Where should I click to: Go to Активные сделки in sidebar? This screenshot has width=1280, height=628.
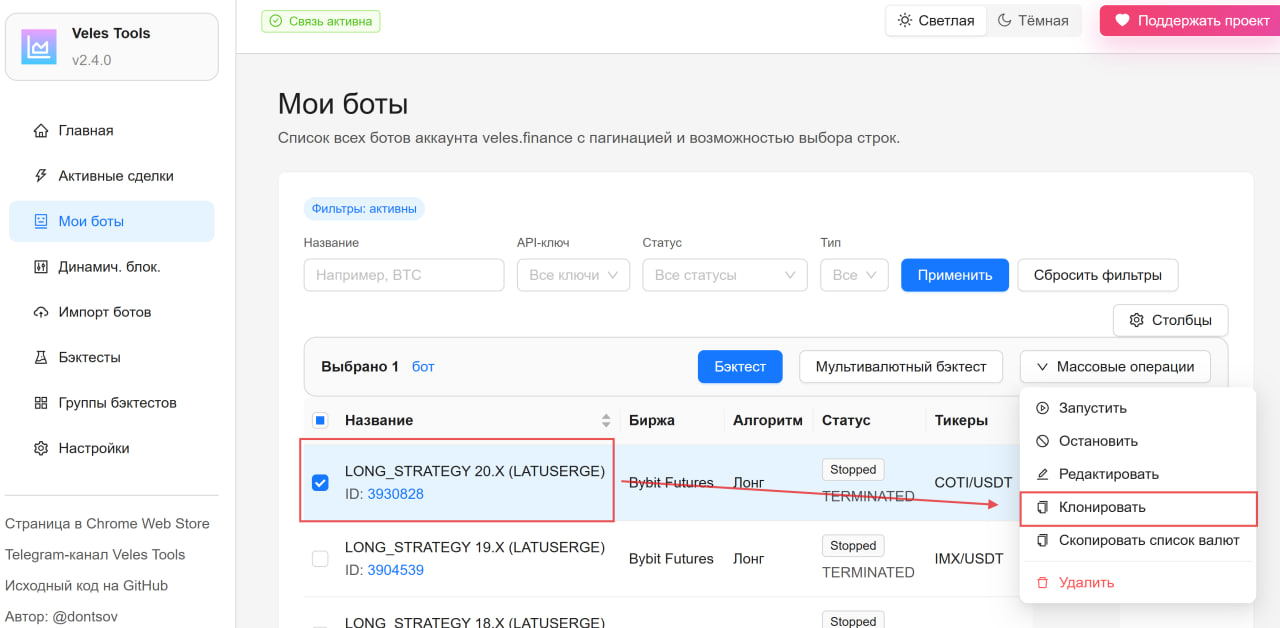point(112,176)
